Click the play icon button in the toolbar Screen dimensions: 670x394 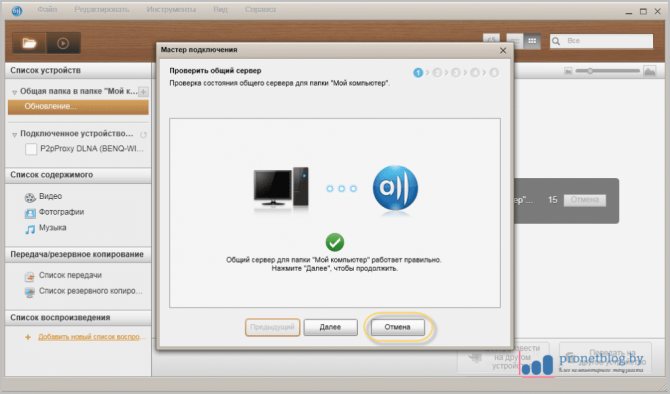pyautogui.click(x=63, y=43)
